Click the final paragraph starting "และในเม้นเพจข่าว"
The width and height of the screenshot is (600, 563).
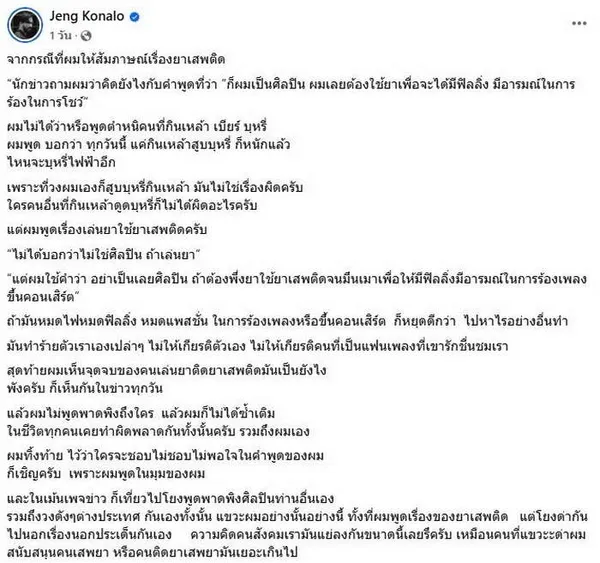tap(297, 525)
